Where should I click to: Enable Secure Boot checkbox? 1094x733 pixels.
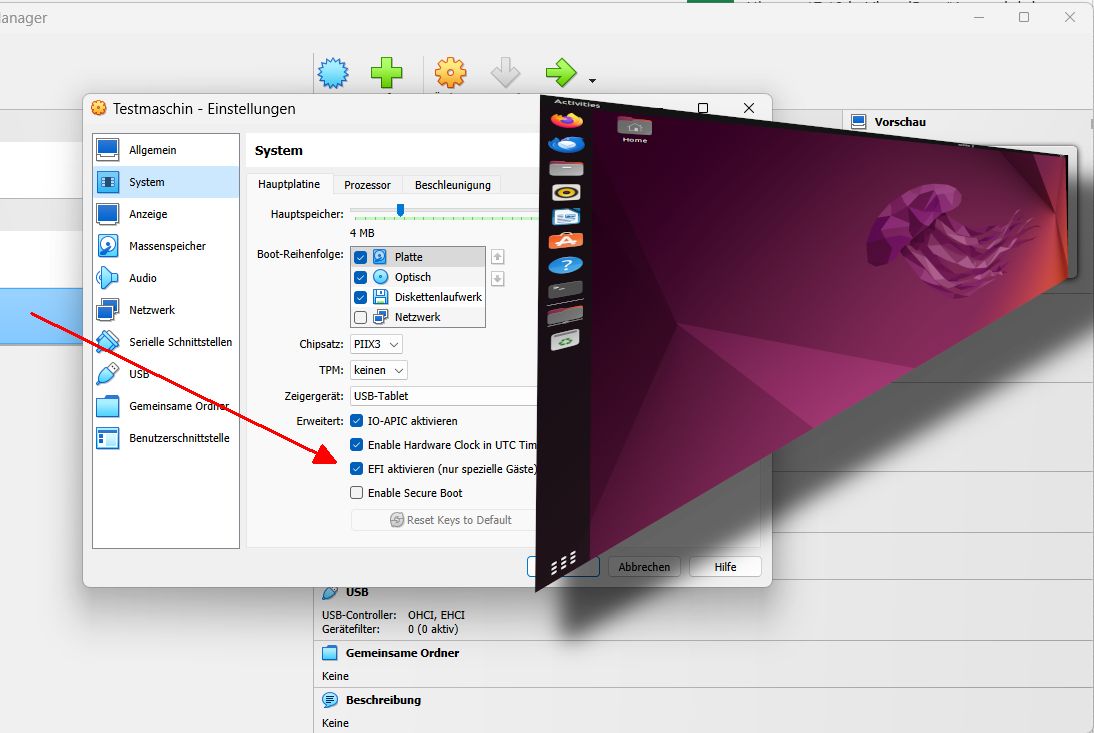(357, 492)
